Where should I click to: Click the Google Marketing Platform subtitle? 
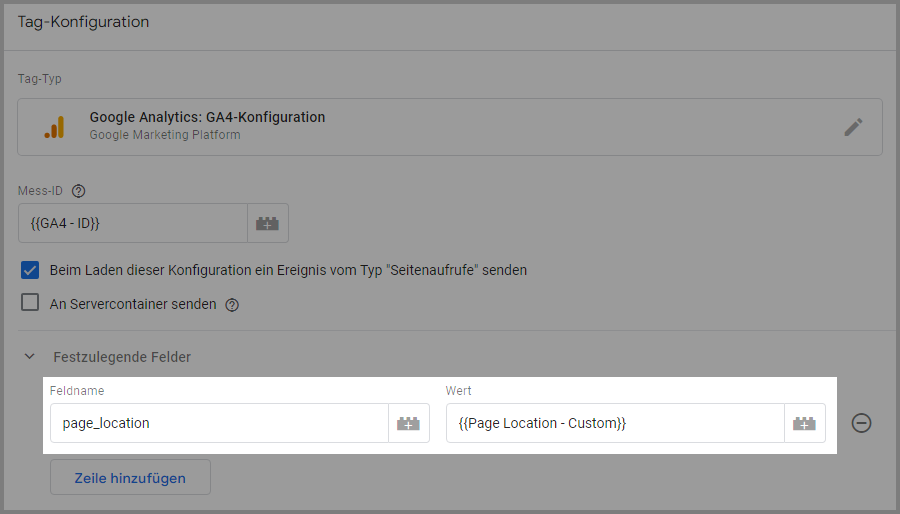165,135
